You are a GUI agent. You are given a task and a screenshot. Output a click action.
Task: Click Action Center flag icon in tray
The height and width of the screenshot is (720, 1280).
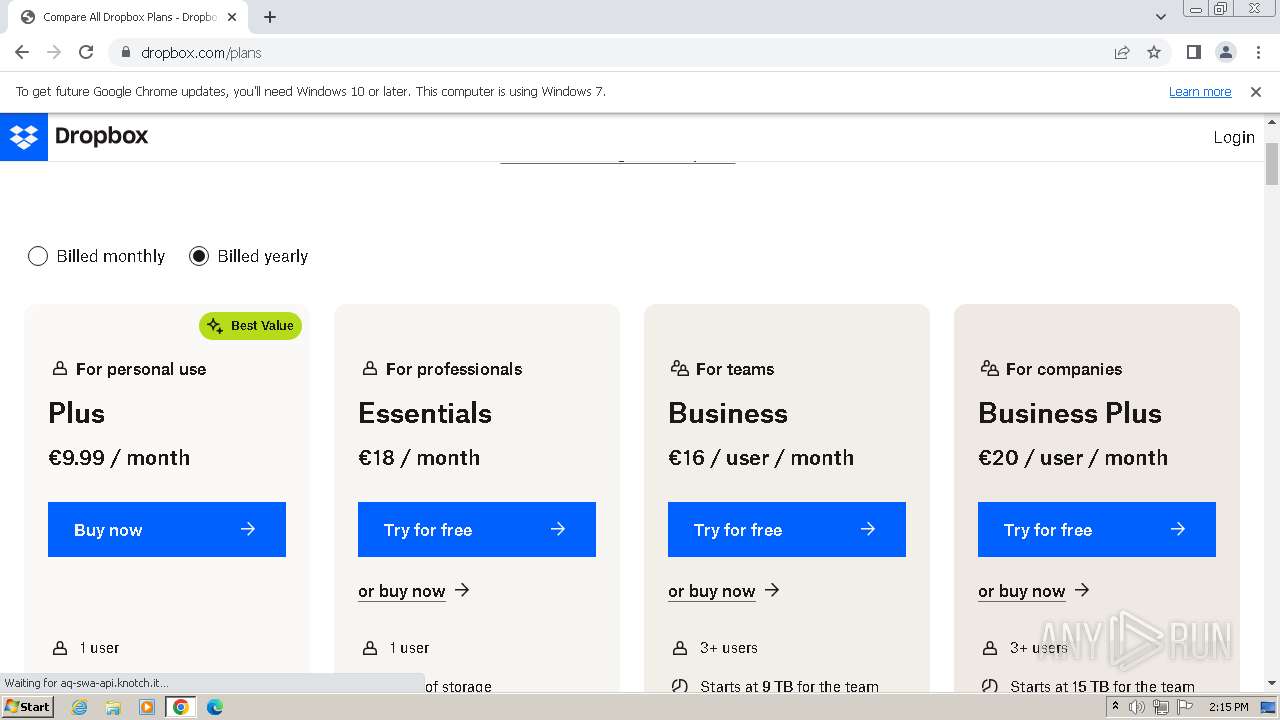(1184, 707)
